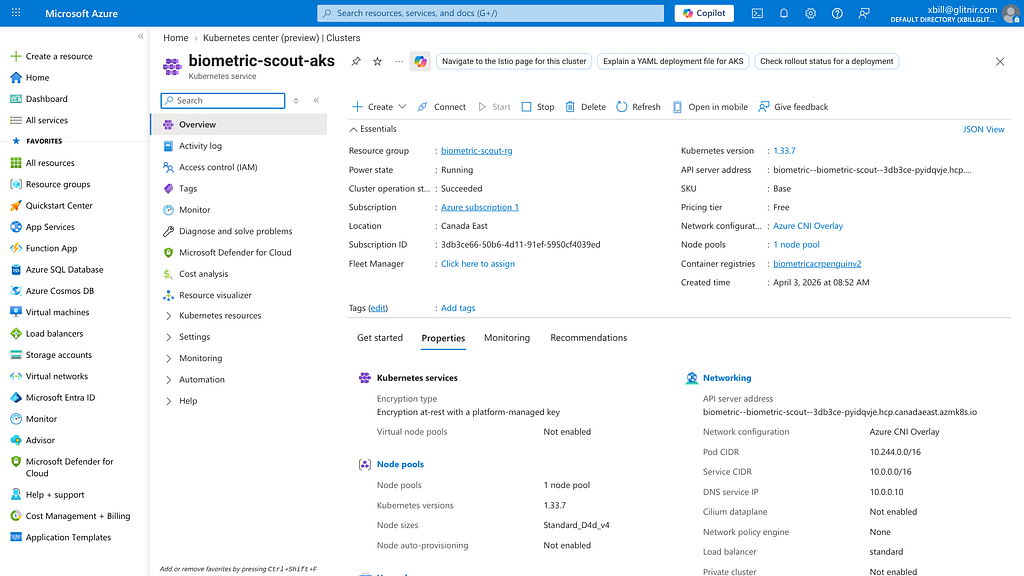Delete the cluster
This screenshot has height=576, width=1024.
click(586, 106)
